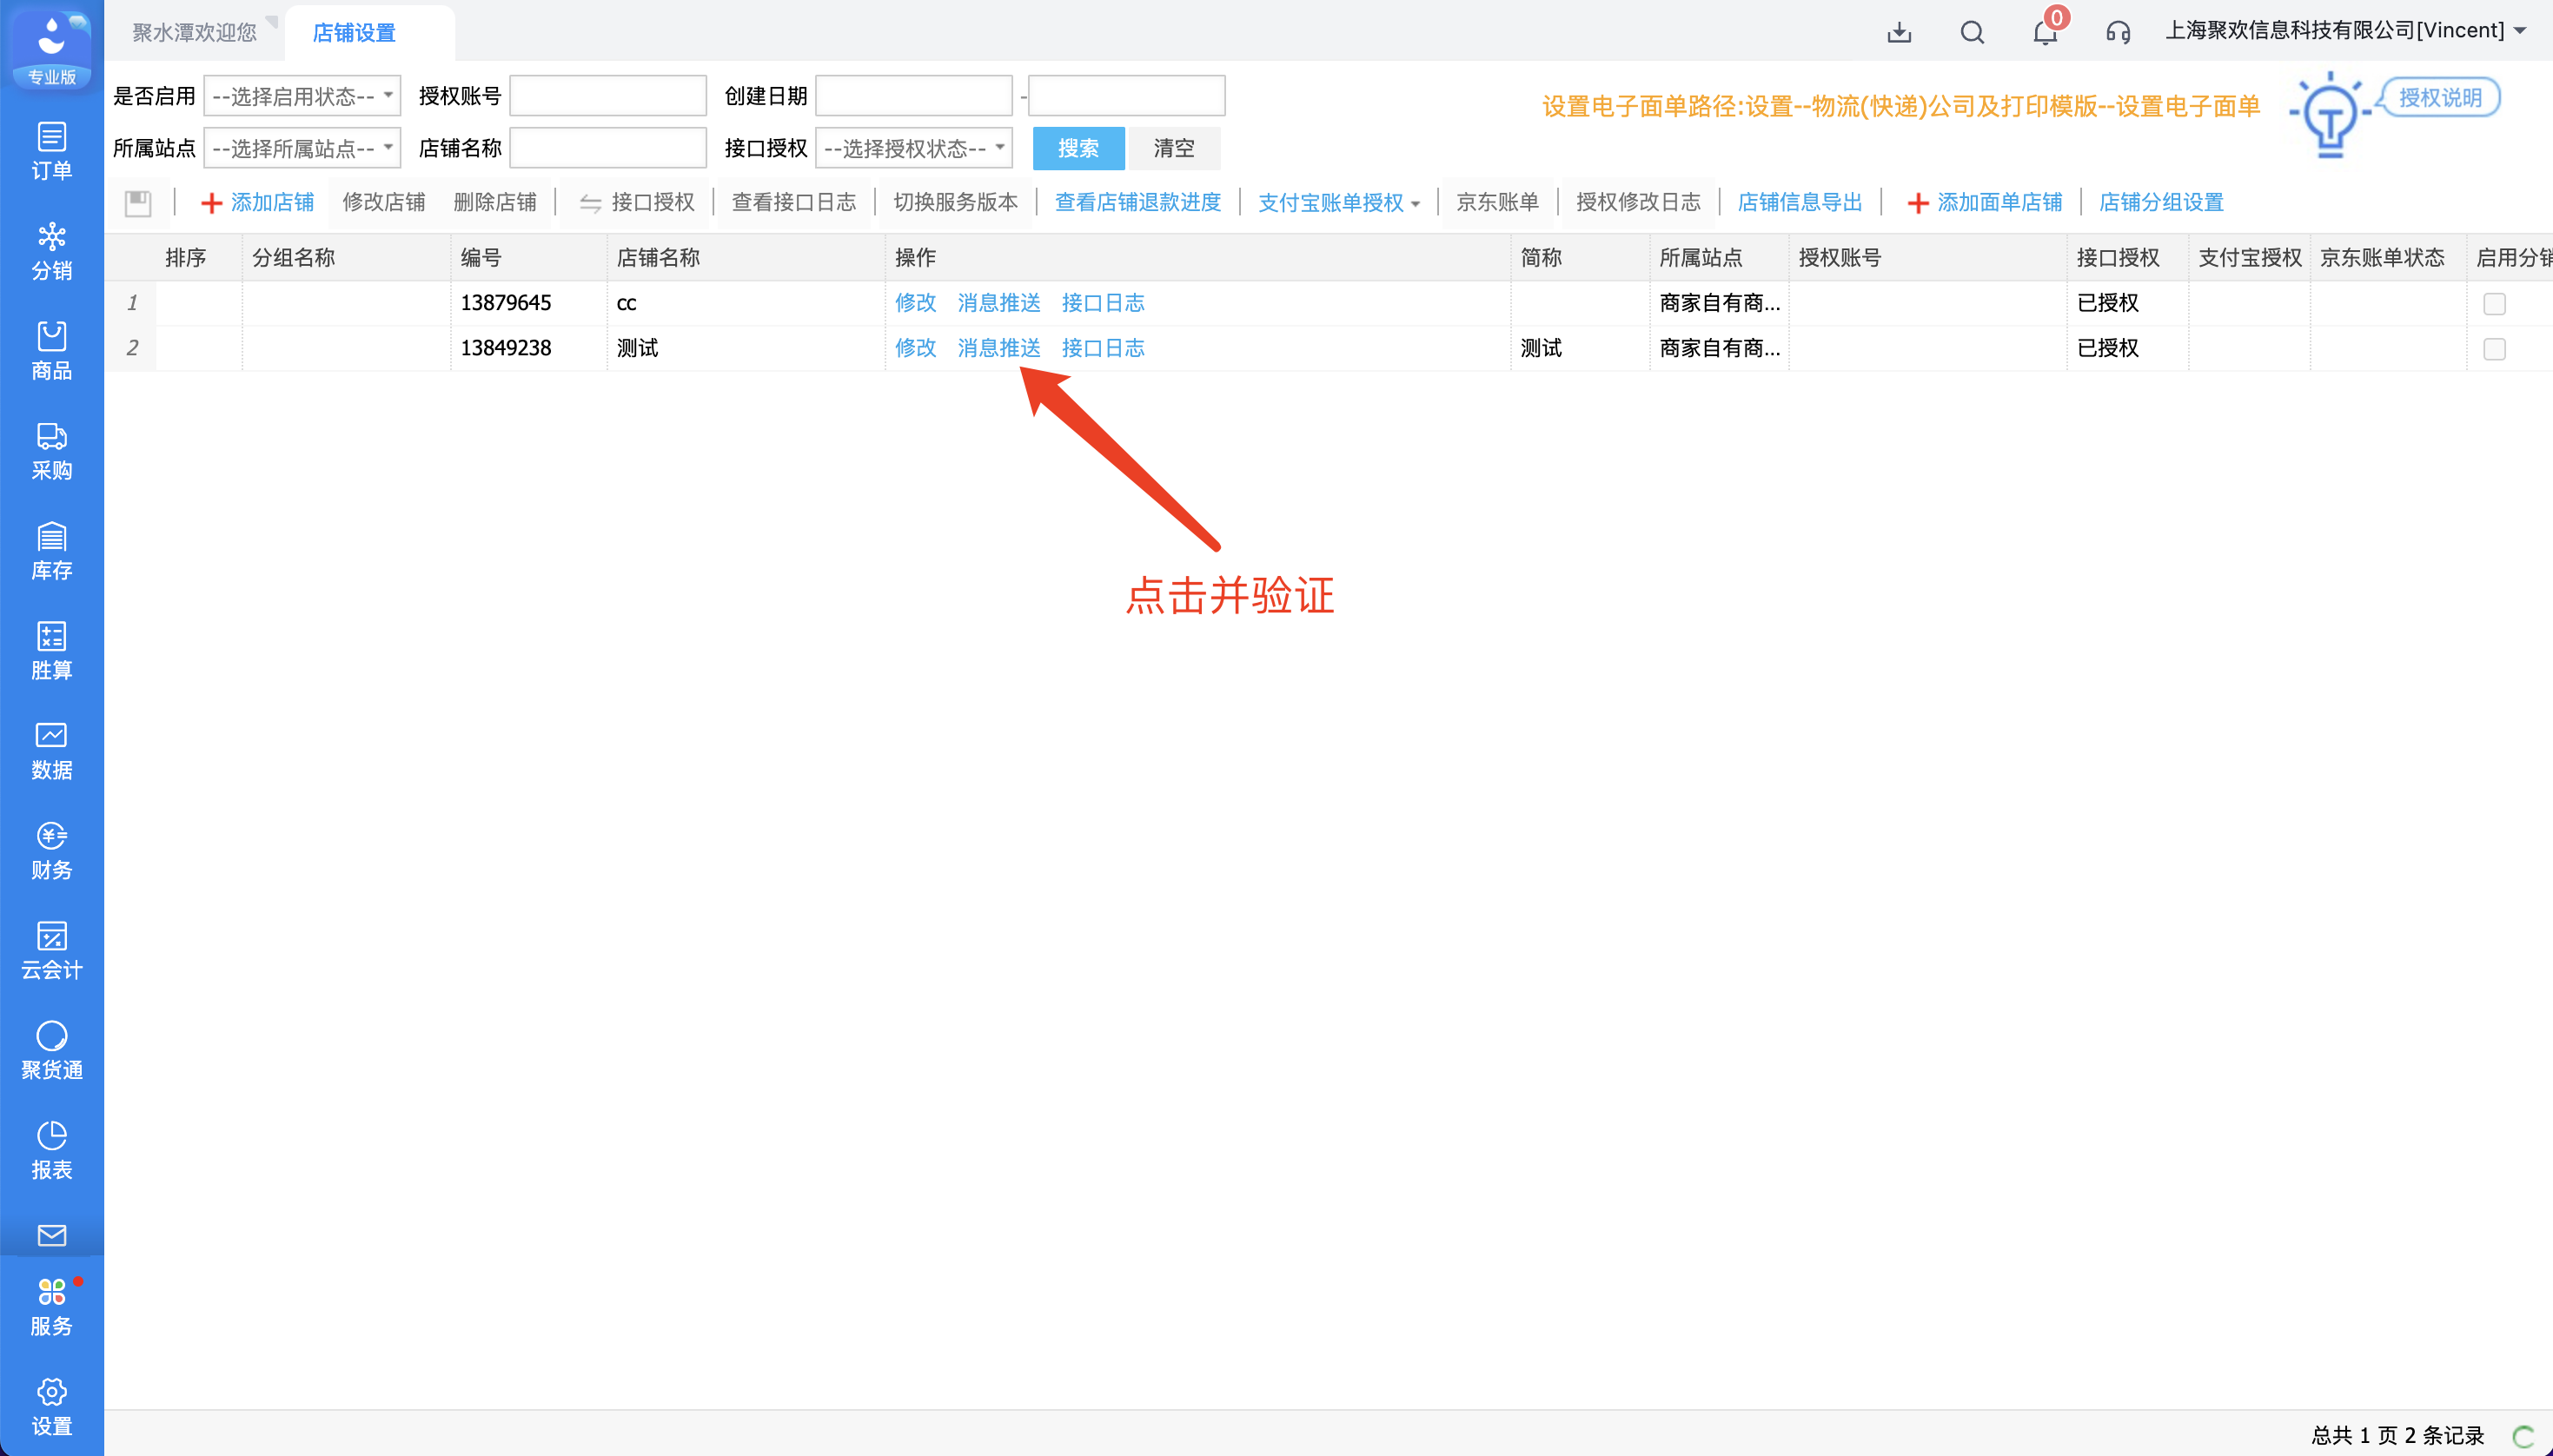2553x1456 pixels.
Task: Enable 启用分销 checkbox for store cc
Action: [x=2494, y=304]
